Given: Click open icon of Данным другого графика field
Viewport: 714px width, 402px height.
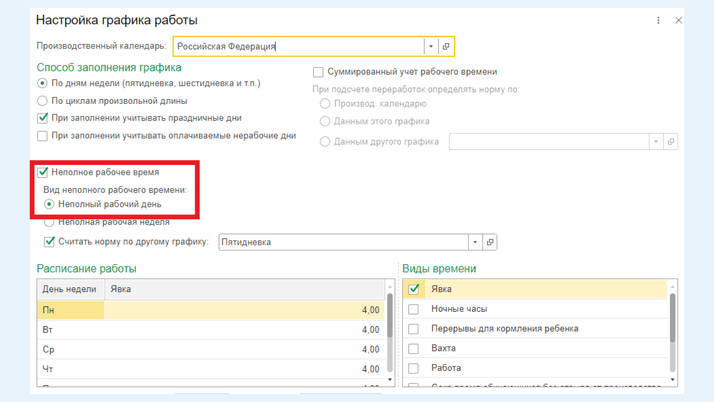Looking at the screenshot, I should pyautogui.click(x=671, y=142).
